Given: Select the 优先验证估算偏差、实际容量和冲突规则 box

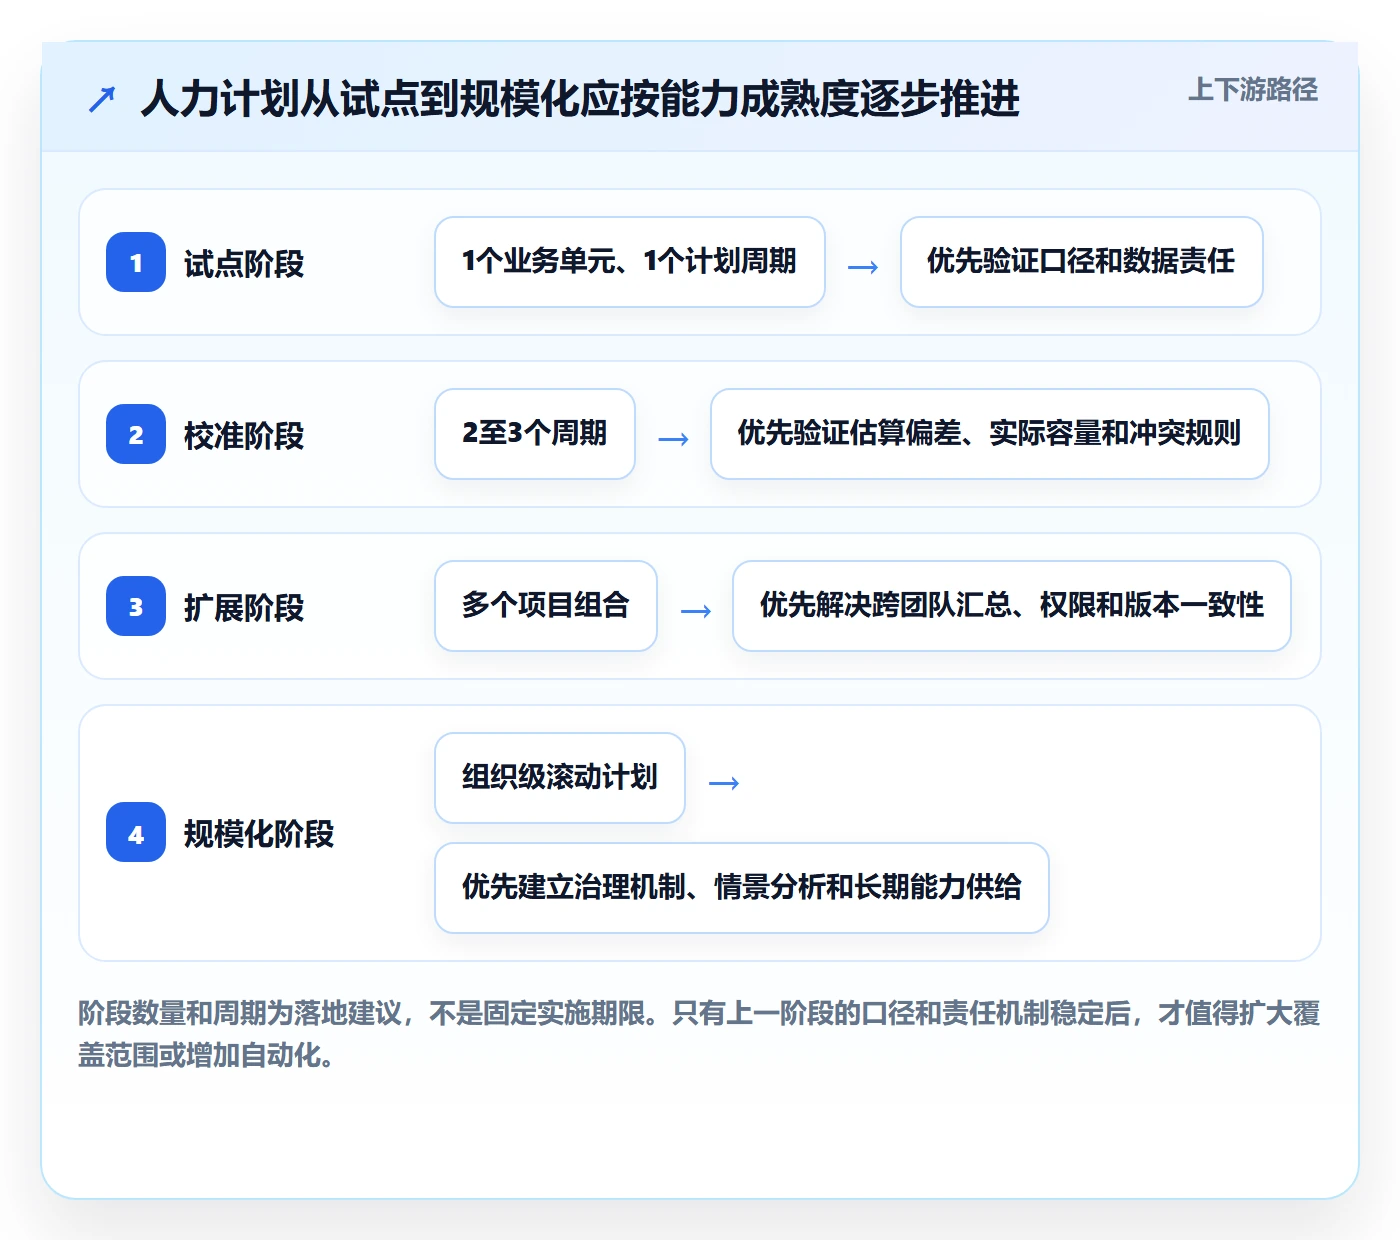Looking at the screenshot, I should coord(990,434).
